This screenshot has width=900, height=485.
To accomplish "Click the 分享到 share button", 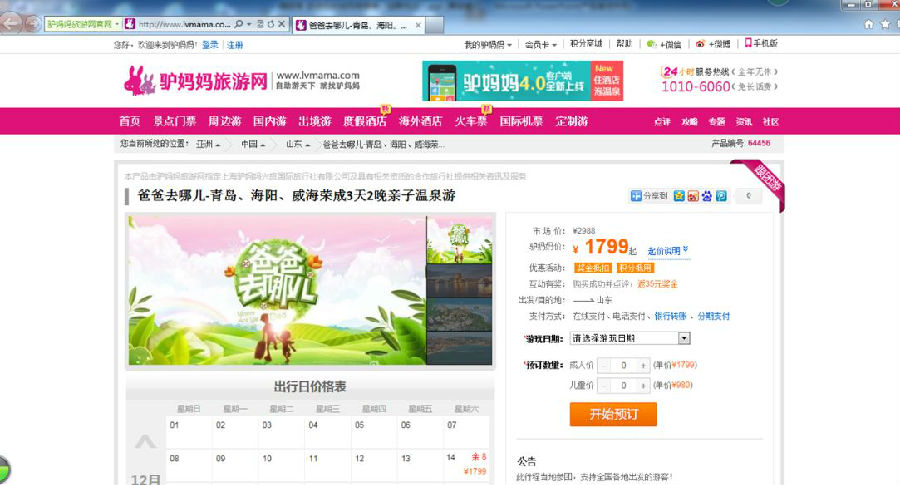I will coord(649,196).
